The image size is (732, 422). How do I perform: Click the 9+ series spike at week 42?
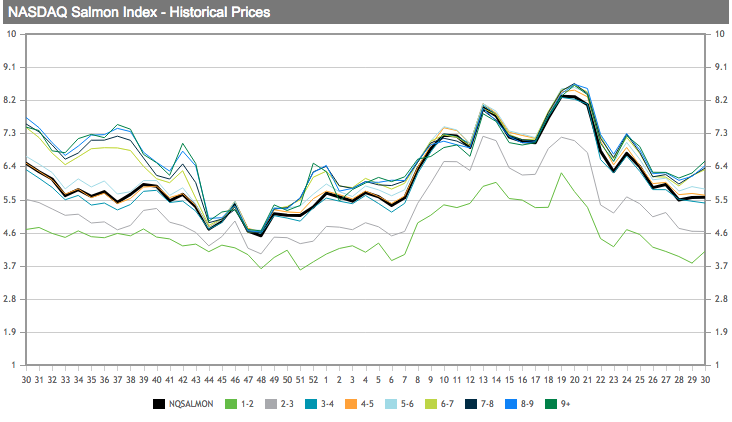pos(183,144)
